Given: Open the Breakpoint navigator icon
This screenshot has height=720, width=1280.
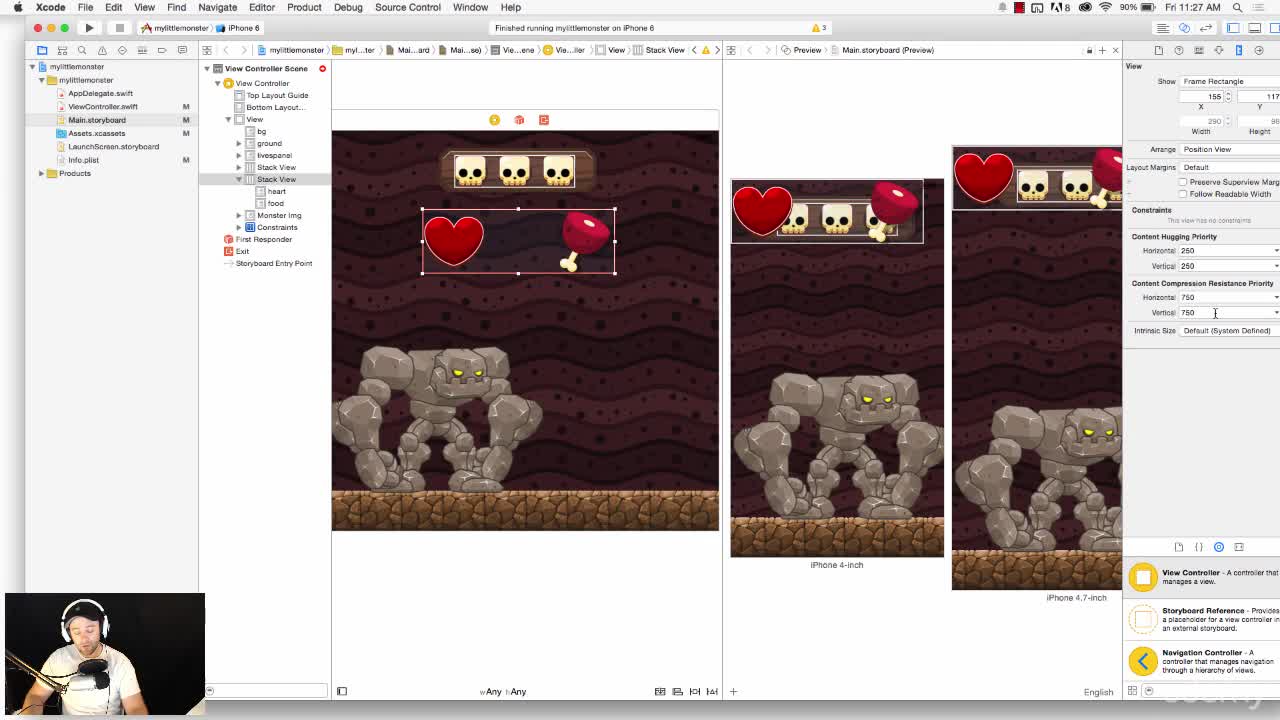Looking at the screenshot, I should click(x=162, y=50).
